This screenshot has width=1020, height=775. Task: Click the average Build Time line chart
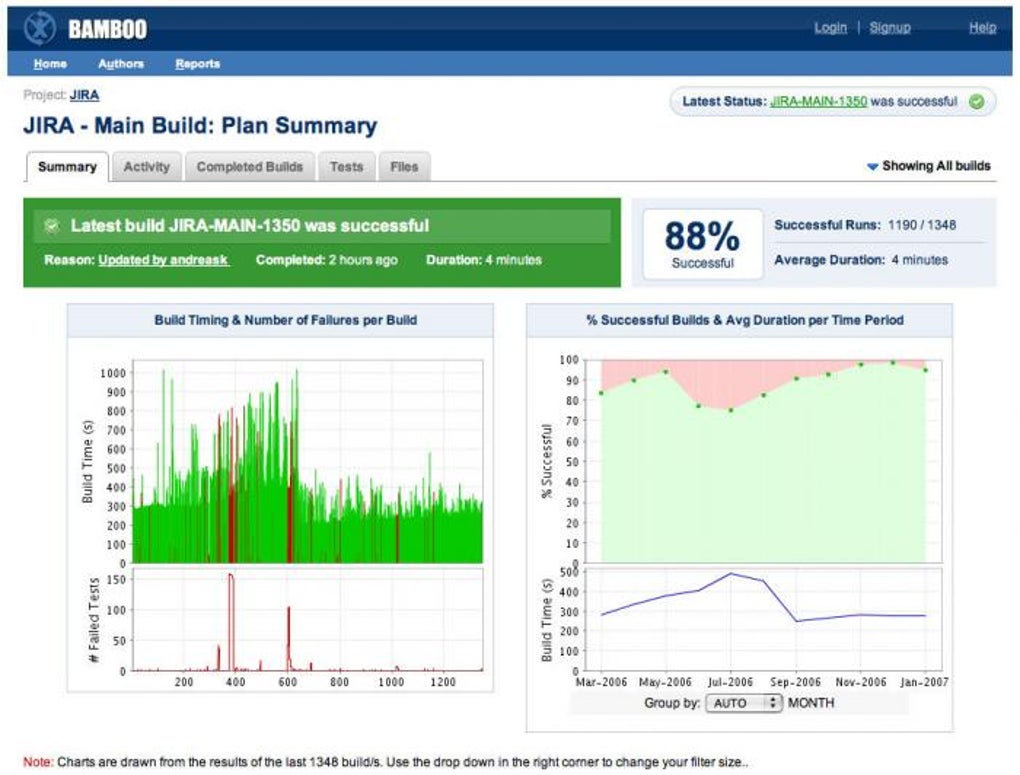point(763,619)
